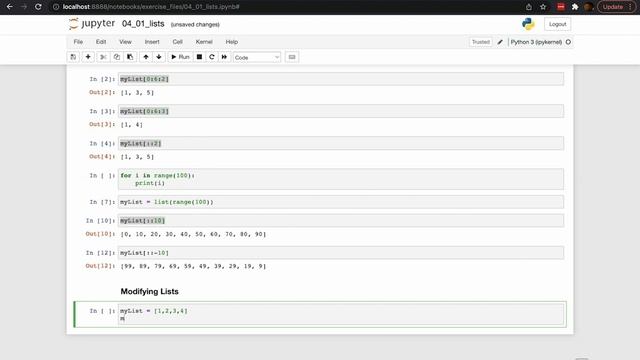The height and width of the screenshot is (360, 640).
Task: Click the browser Update button
Action: pos(616,7)
